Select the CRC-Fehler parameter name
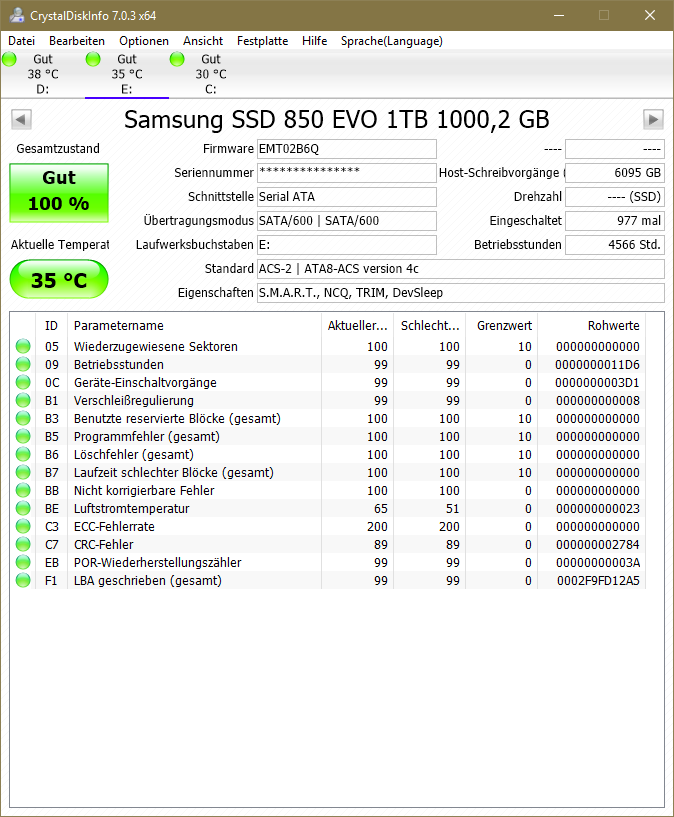 click(104, 544)
